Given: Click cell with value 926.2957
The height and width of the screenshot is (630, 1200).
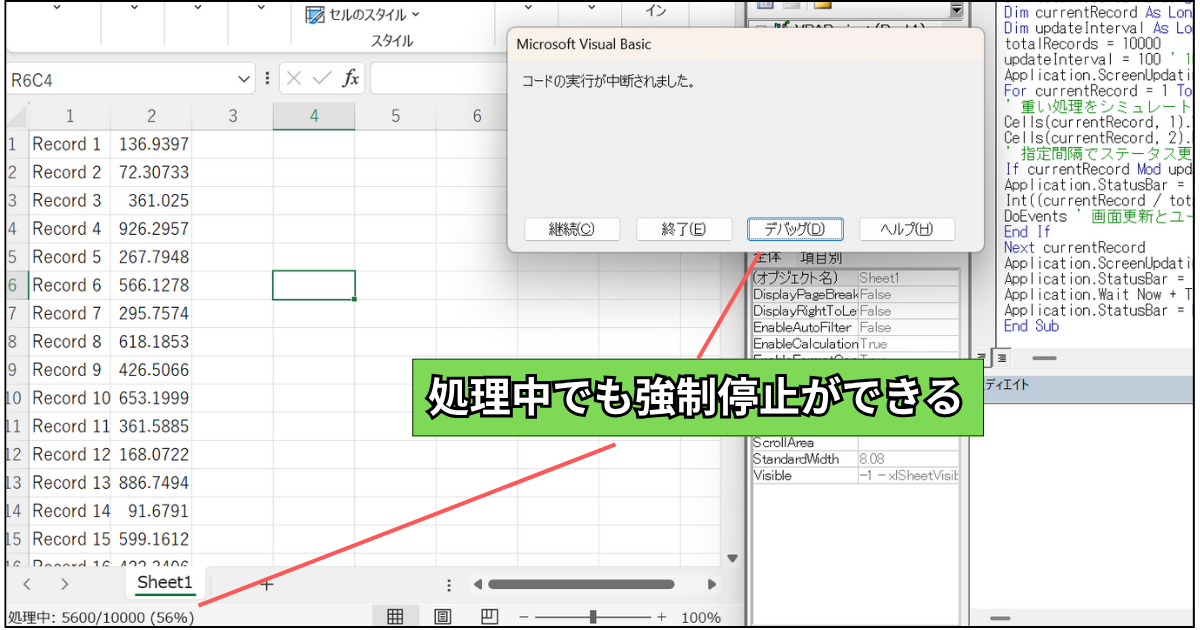Looking at the screenshot, I should pyautogui.click(x=153, y=229).
